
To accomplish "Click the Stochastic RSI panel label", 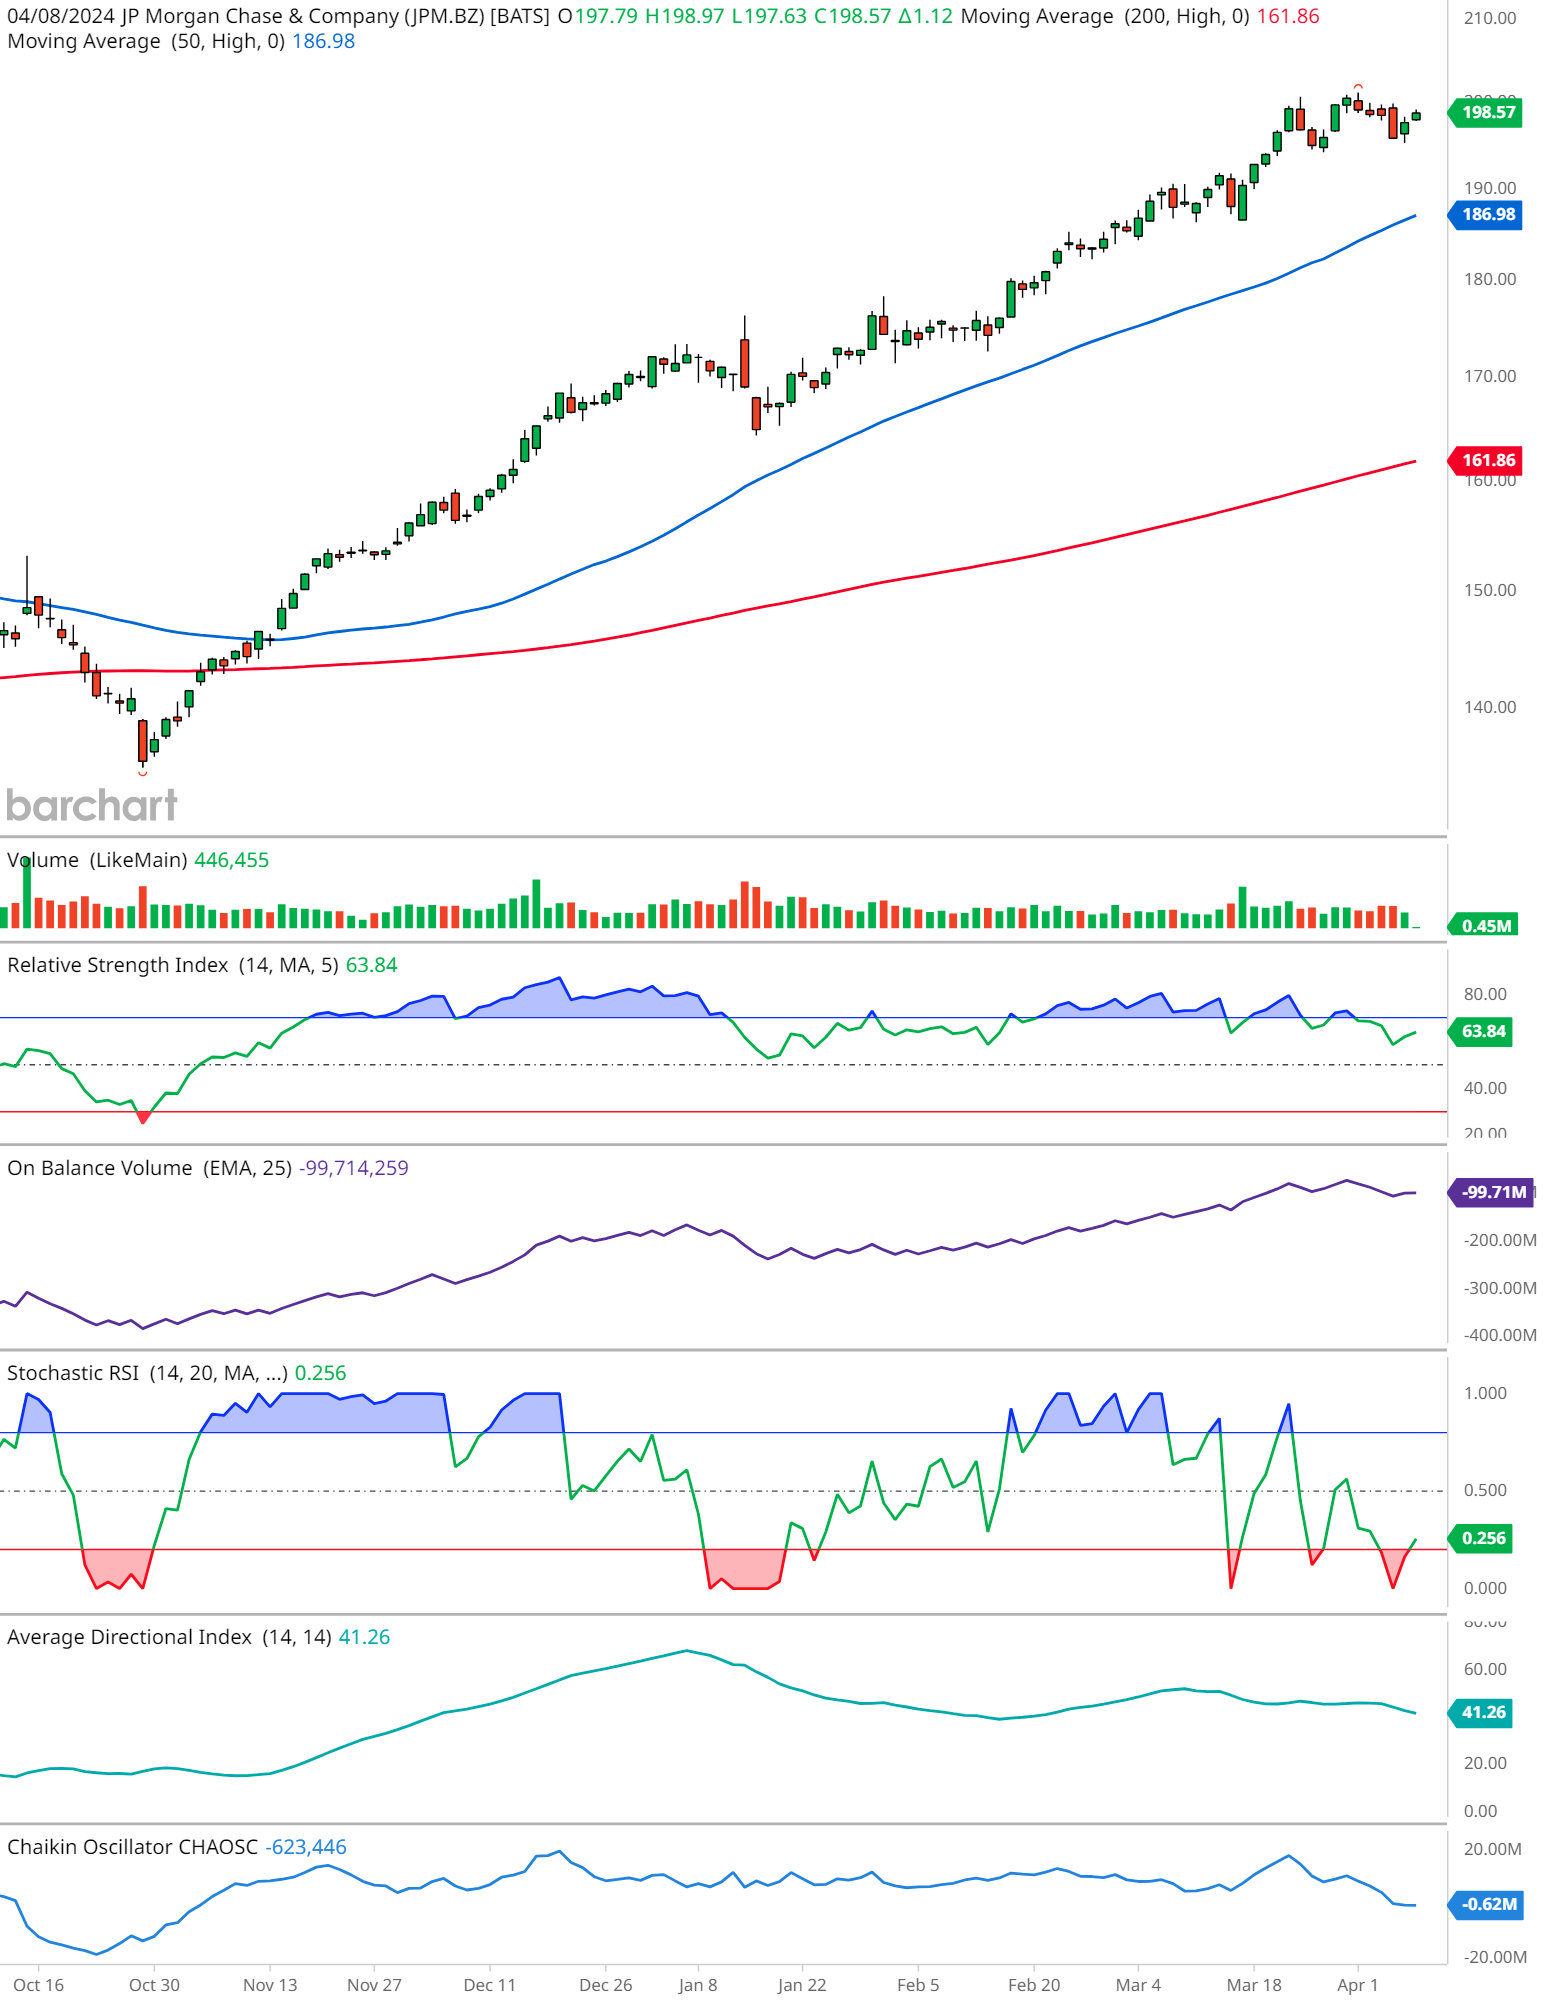I will pyautogui.click(x=147, y=1373).
